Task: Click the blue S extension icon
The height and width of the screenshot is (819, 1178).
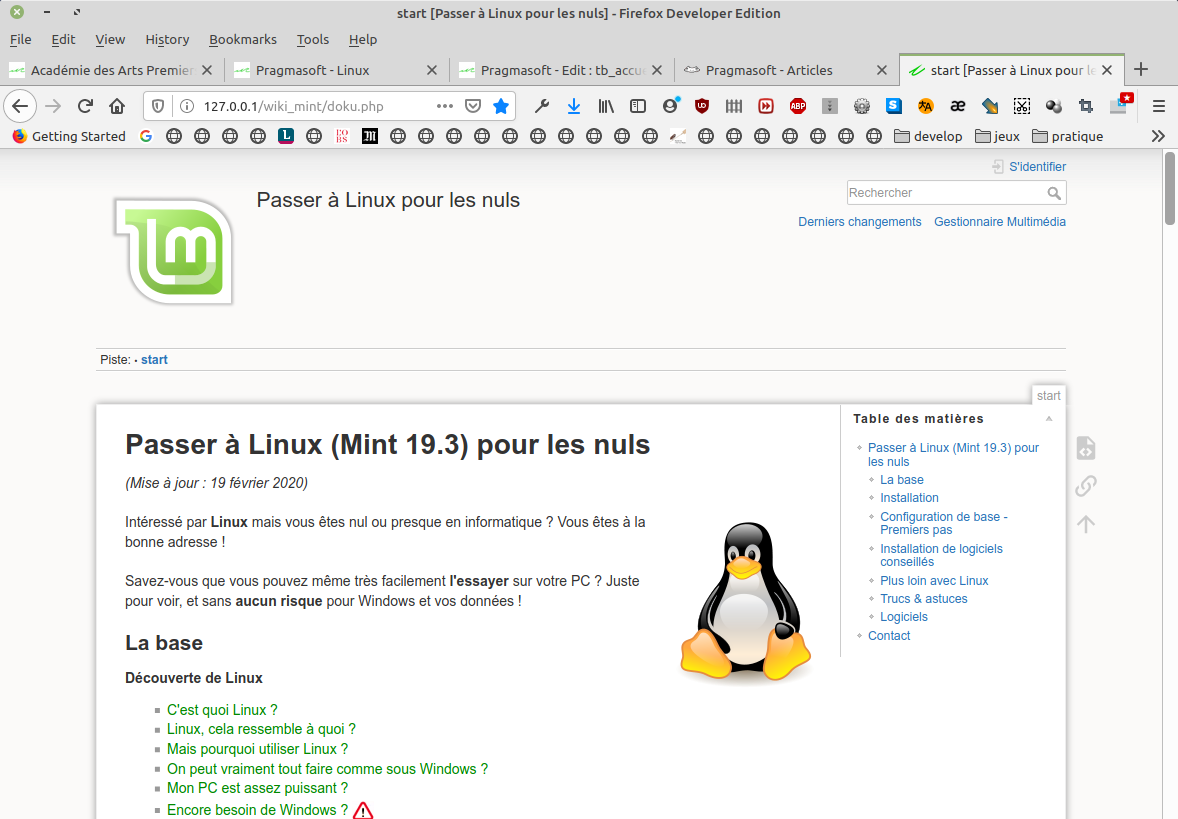Action: click(893, 106)
